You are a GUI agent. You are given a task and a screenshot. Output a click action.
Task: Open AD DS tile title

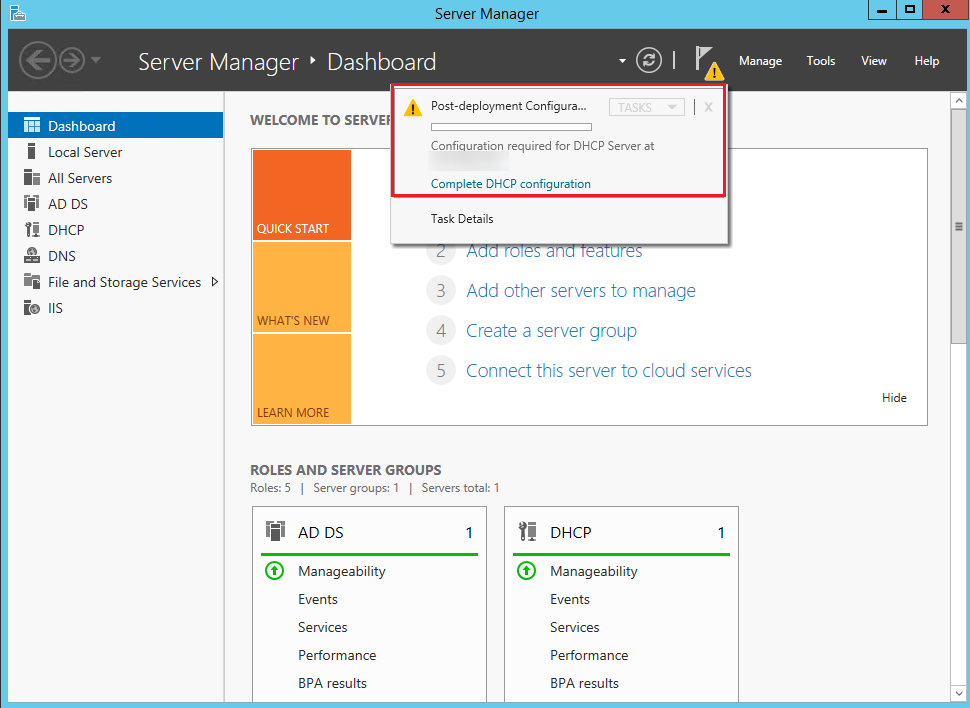320,533
